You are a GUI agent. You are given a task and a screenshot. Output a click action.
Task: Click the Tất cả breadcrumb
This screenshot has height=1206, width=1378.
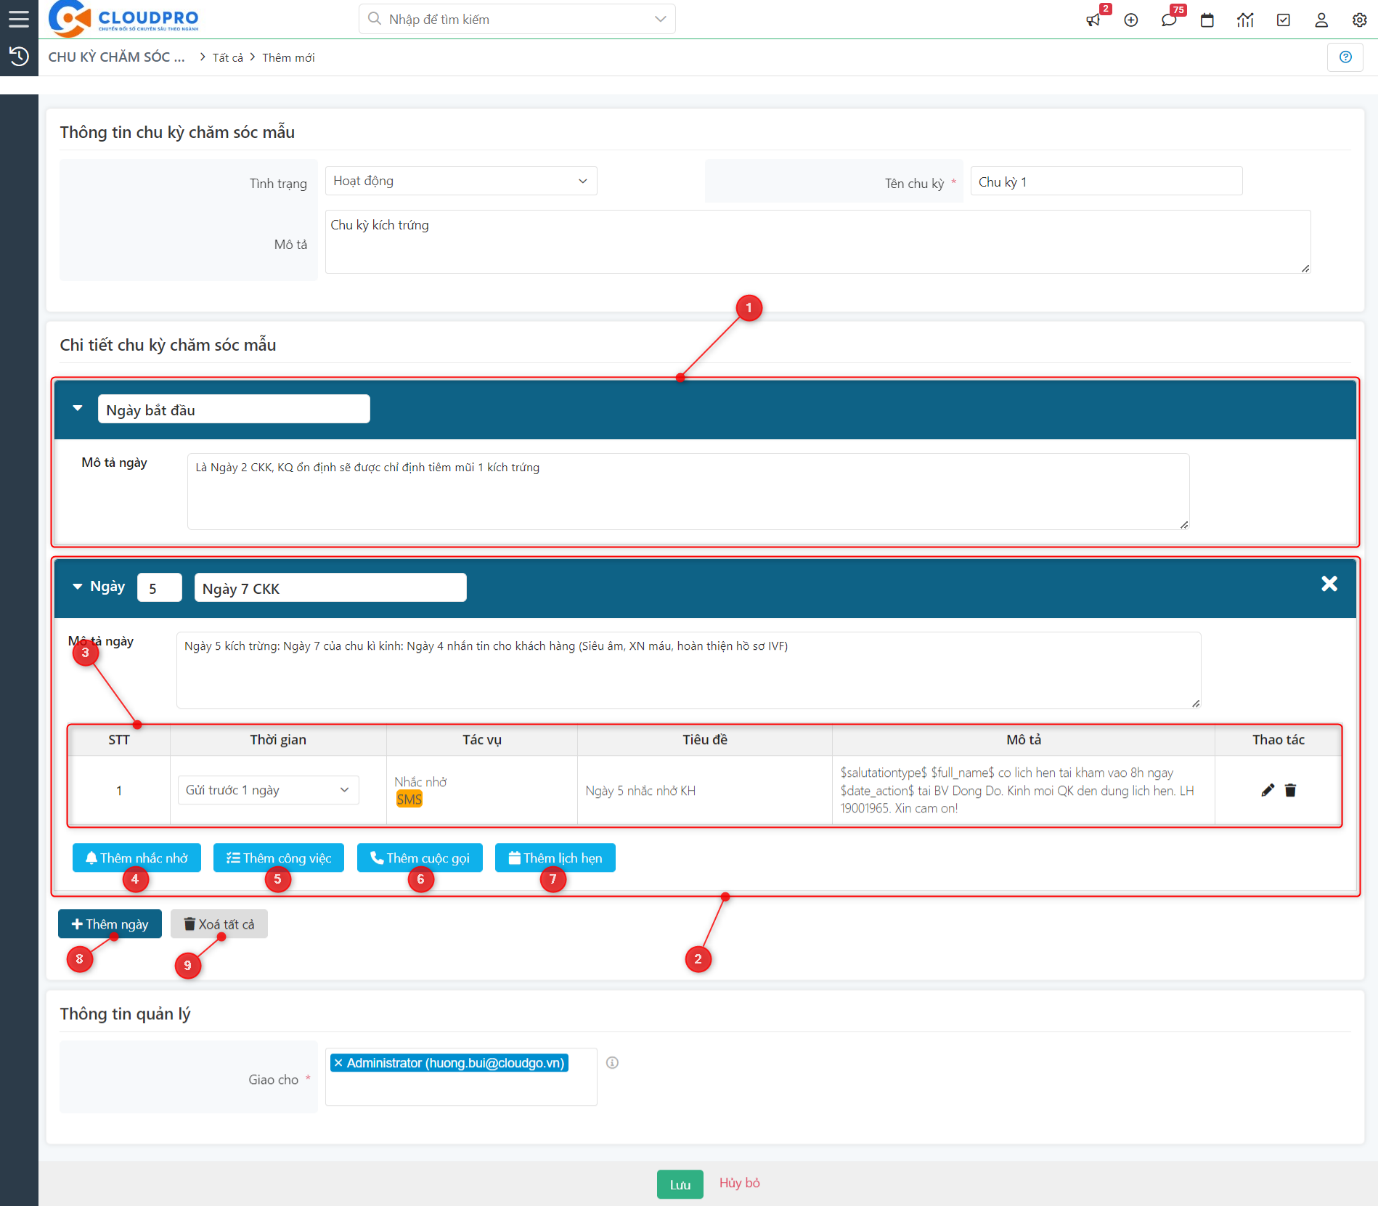228,58
